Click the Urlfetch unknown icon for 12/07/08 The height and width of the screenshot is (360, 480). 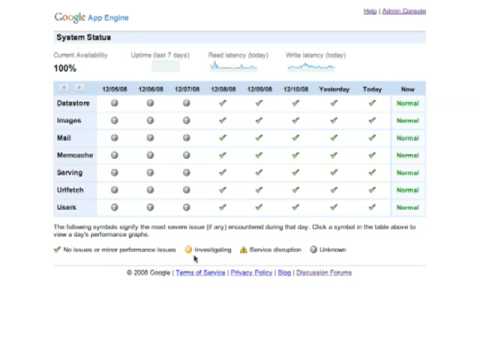click(x=187, y=190)
